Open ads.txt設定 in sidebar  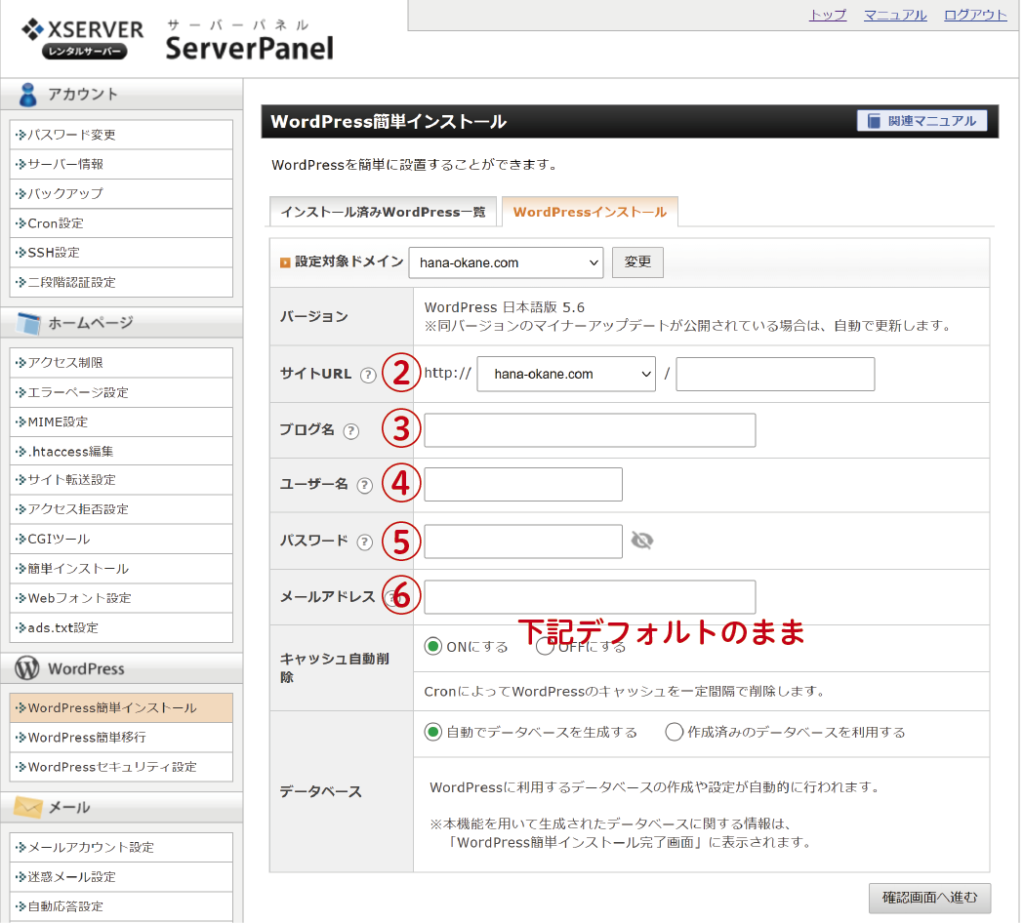(x=121, y=628)
